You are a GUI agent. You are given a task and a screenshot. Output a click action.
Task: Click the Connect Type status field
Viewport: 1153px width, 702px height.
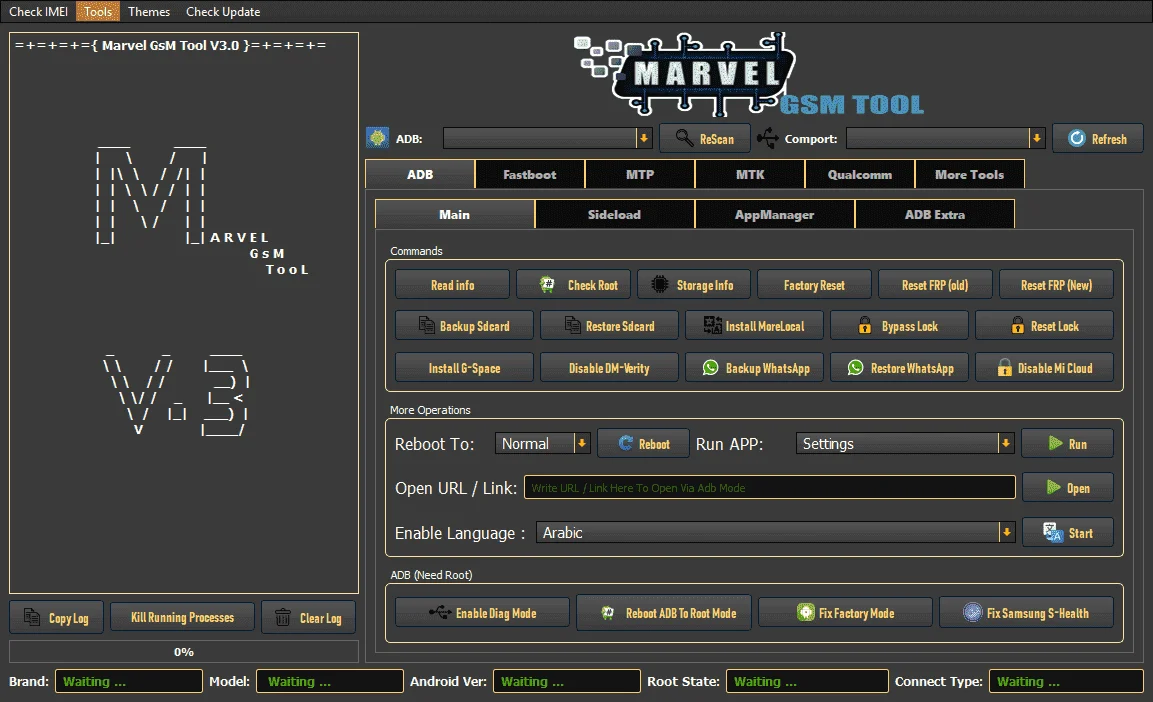1065,681
